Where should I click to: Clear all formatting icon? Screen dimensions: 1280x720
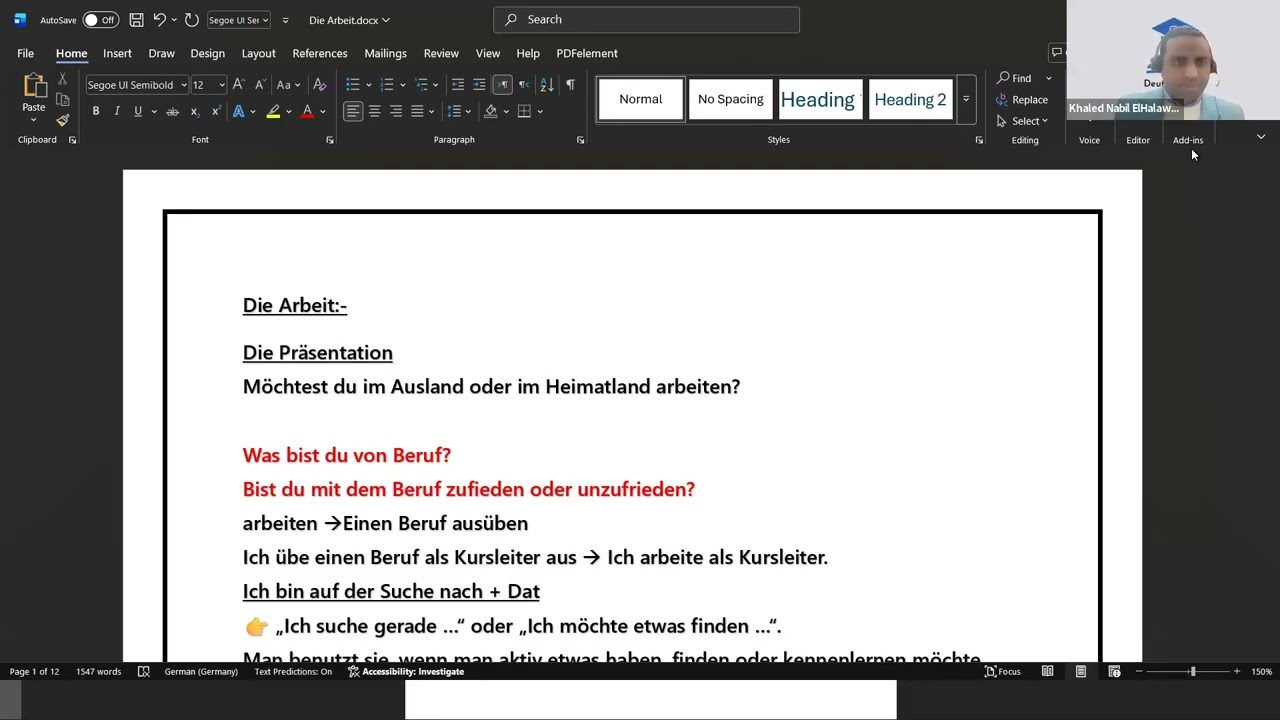(320, 85)
